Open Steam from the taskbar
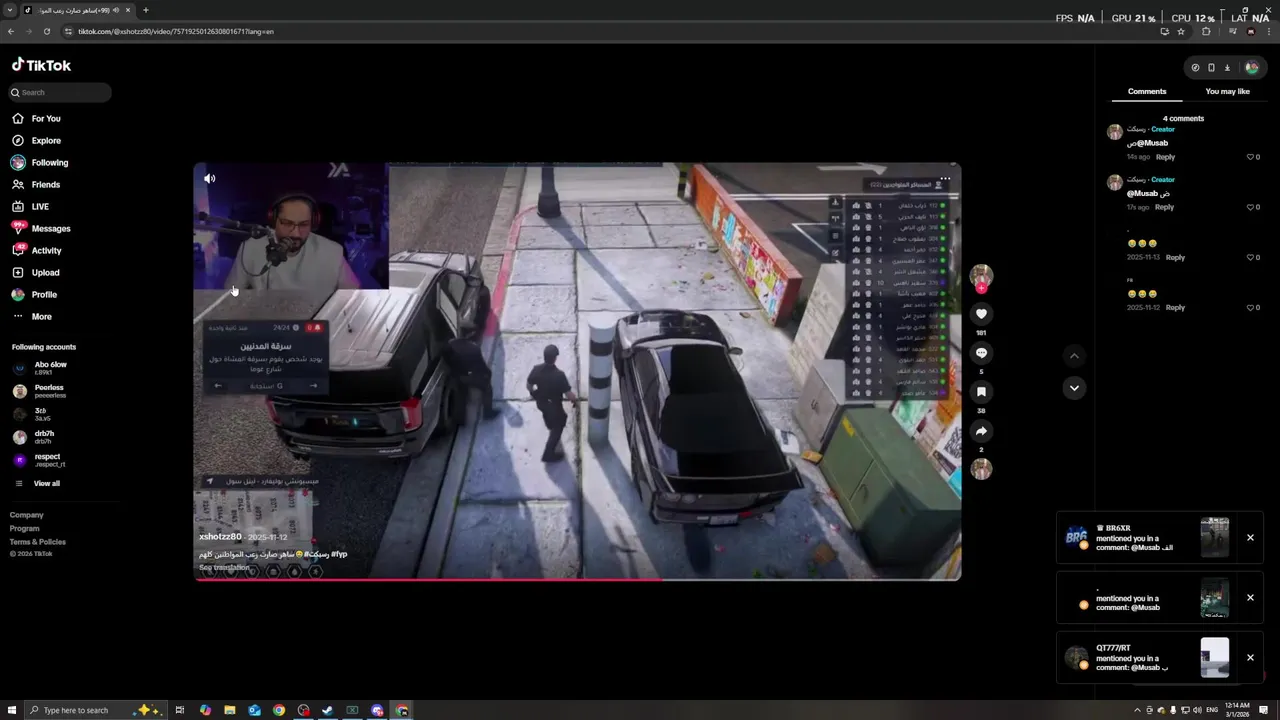 click(328, 710)
